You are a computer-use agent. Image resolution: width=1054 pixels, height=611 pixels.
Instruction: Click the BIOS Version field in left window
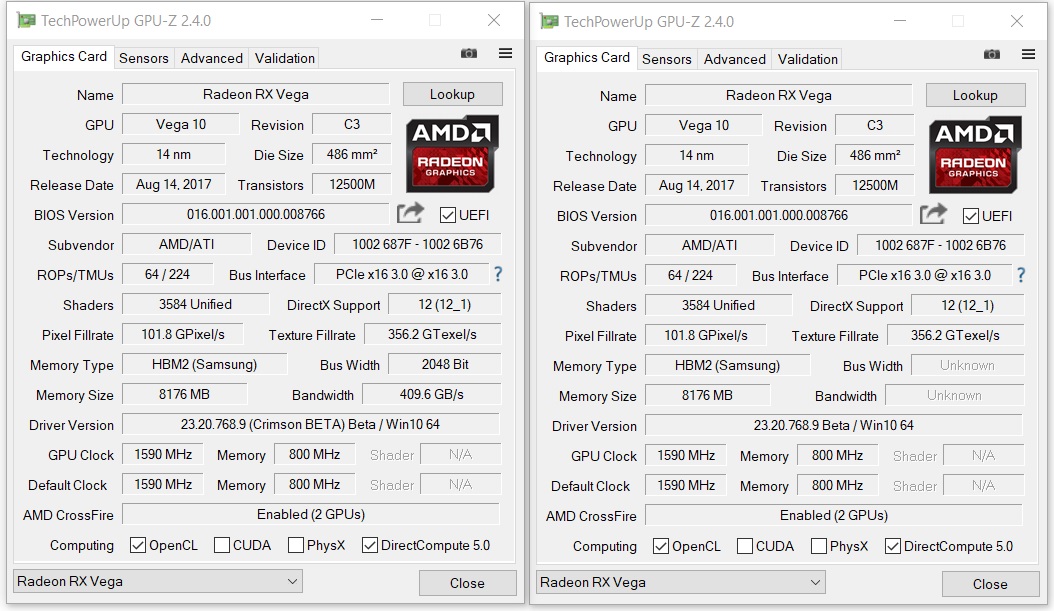(x=256, y=214)
